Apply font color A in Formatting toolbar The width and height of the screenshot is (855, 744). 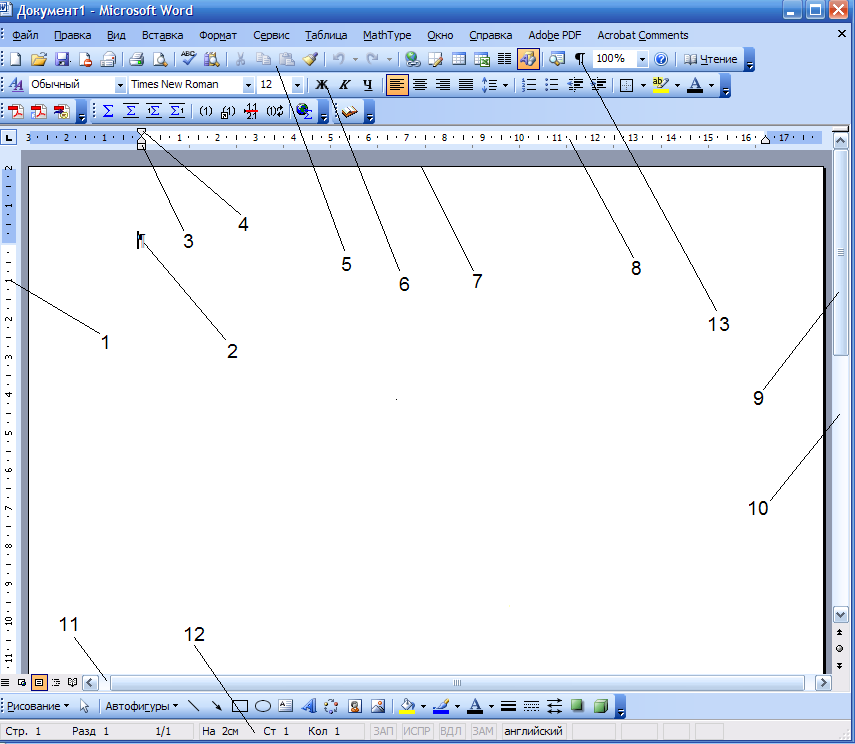click(x=695, y=85)
